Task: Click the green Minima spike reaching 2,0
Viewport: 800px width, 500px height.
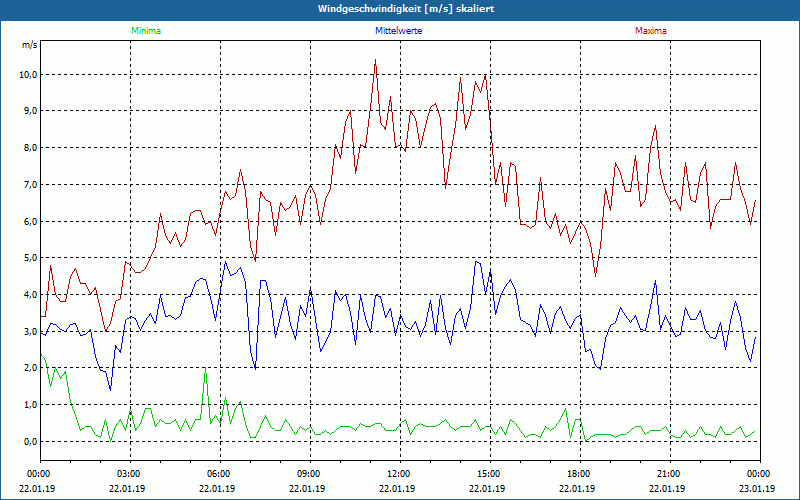Action: pyautogui.click(x=205, y=368)
